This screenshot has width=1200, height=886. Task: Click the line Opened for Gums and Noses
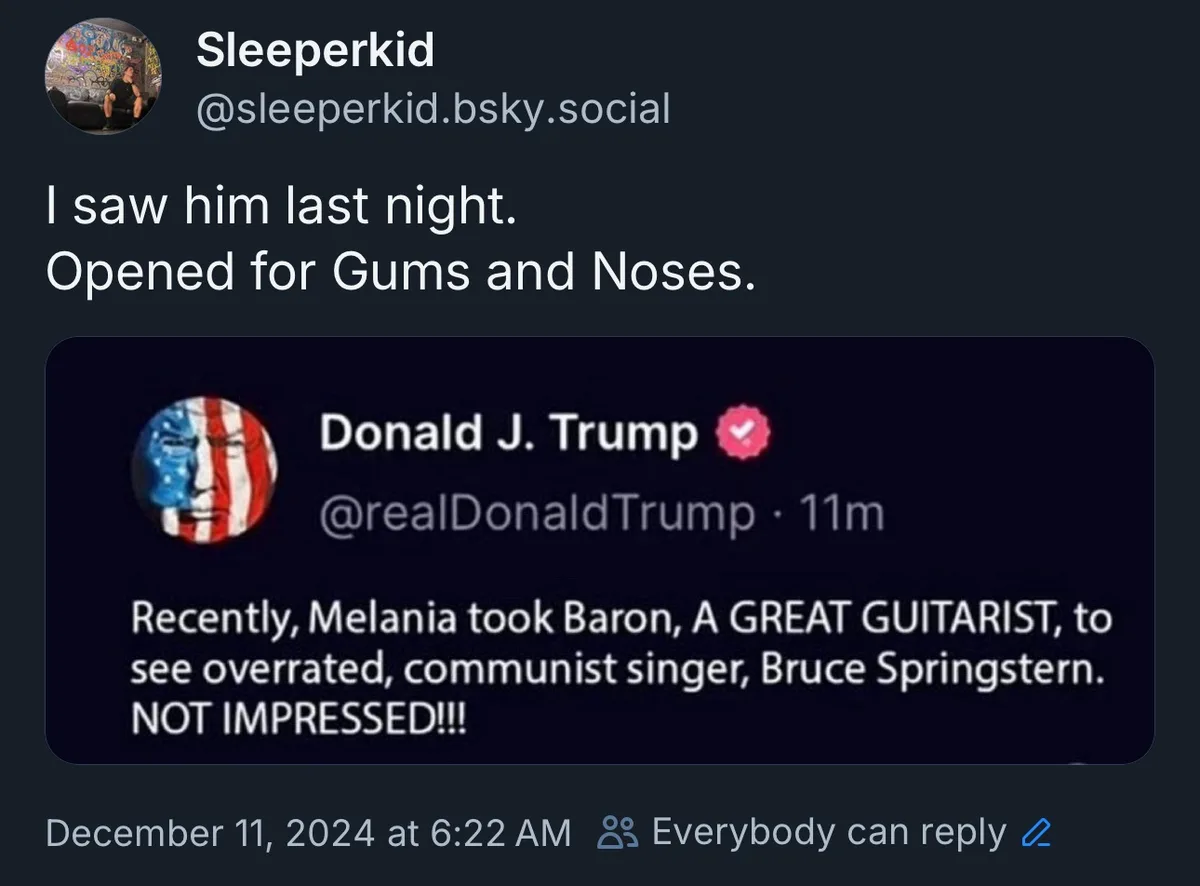coord(401,272)
